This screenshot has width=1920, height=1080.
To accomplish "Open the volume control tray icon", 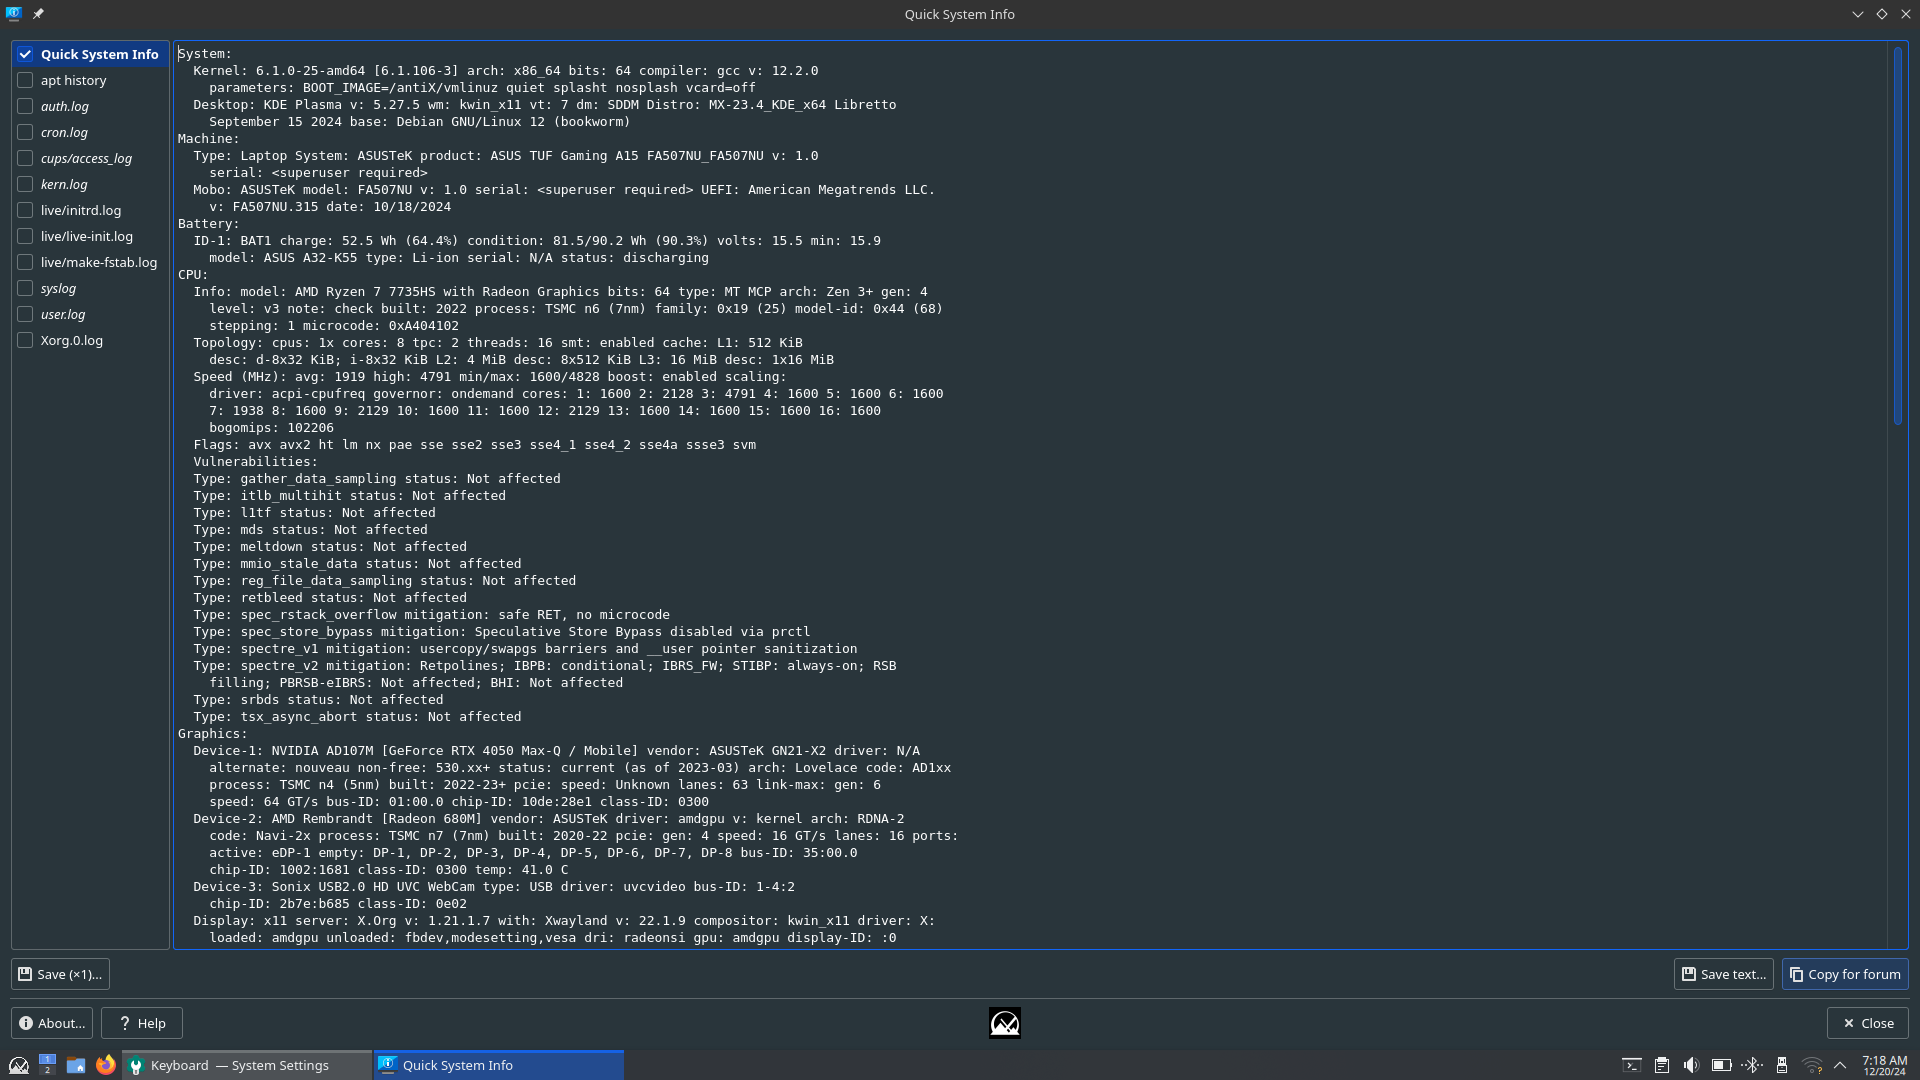I will click(x=1691, y=1066).
